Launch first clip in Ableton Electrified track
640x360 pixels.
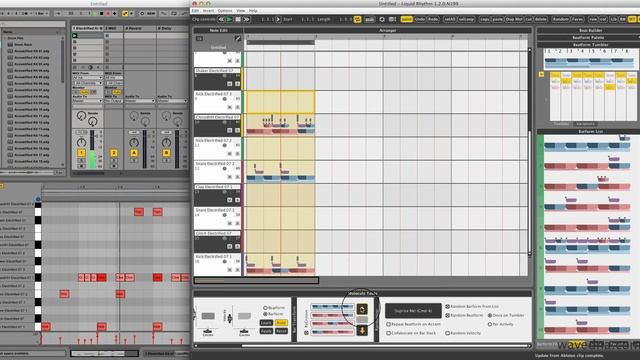[x=75, y=36]
